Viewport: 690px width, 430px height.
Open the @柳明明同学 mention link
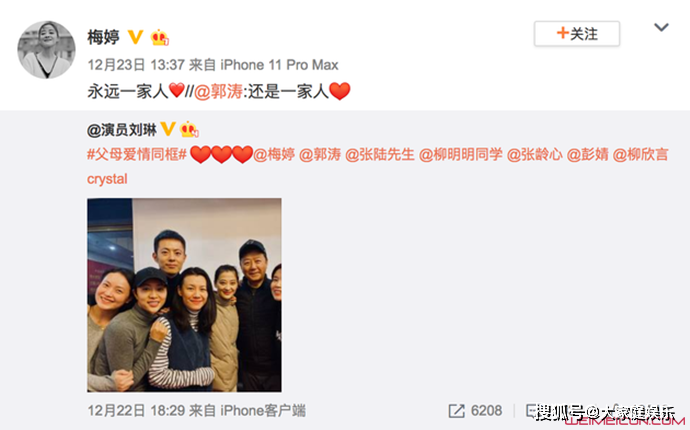[x=461, y=154]
